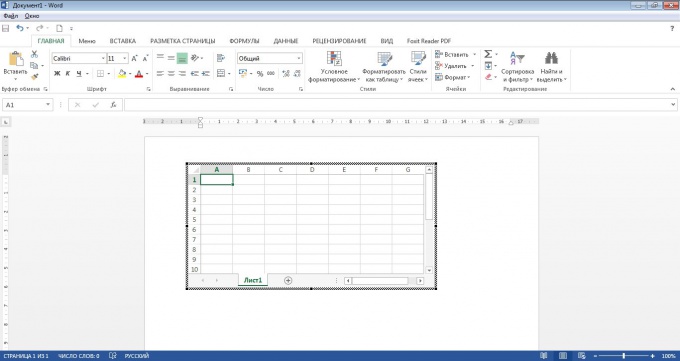The image size is (680, 361).
Task: Open AutoSum sigma dropdown arrow
Action: coord(496,54)
